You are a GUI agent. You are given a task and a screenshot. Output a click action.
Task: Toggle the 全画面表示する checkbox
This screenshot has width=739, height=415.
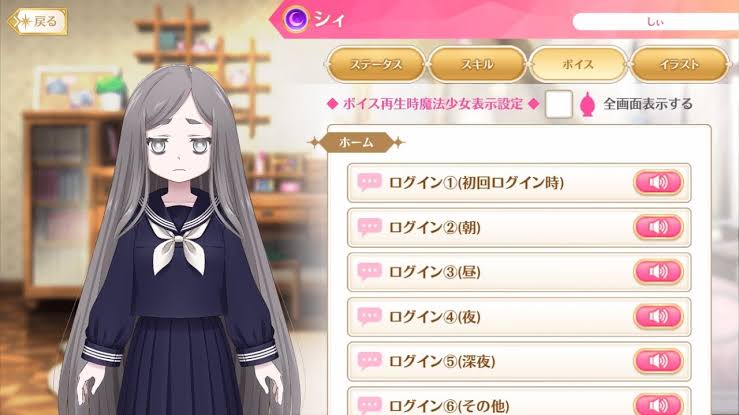coord(558,104)
